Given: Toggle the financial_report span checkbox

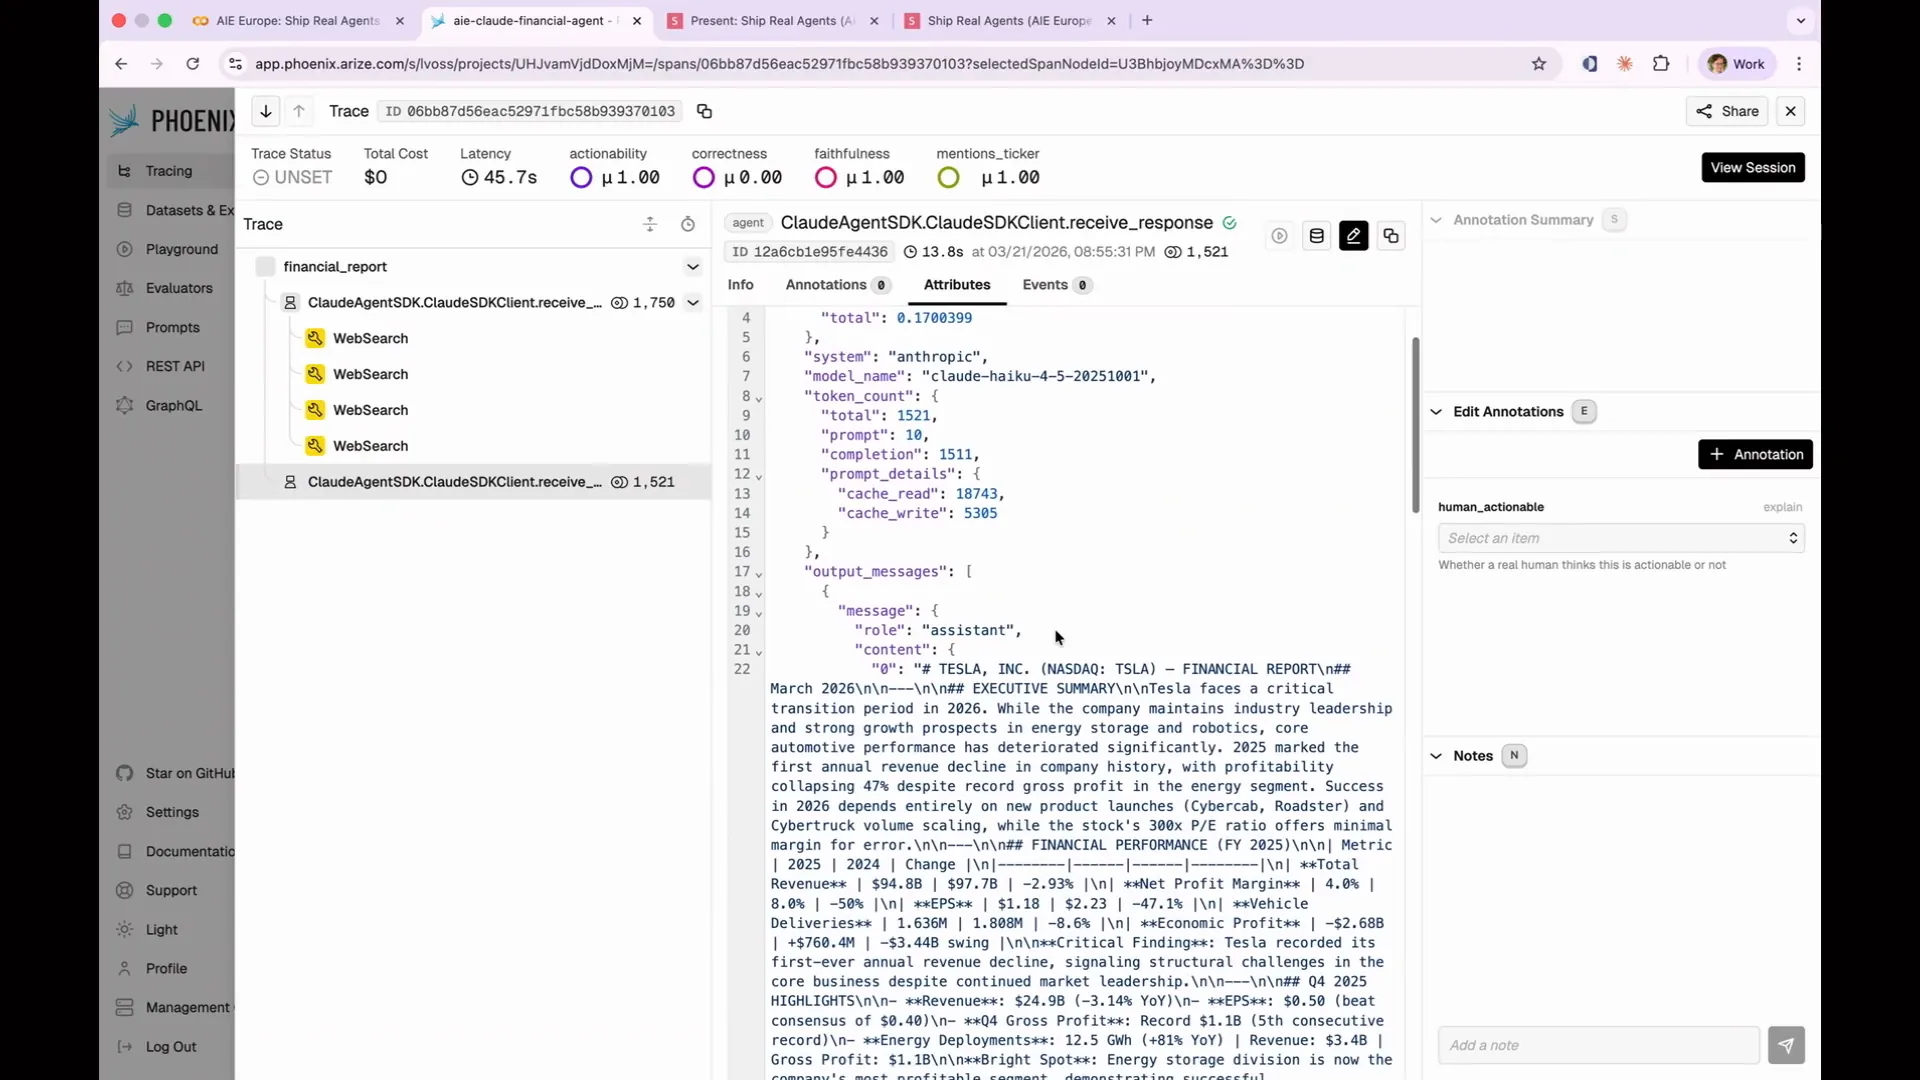Looking at the screenshot, I should [x=265, y=266].
